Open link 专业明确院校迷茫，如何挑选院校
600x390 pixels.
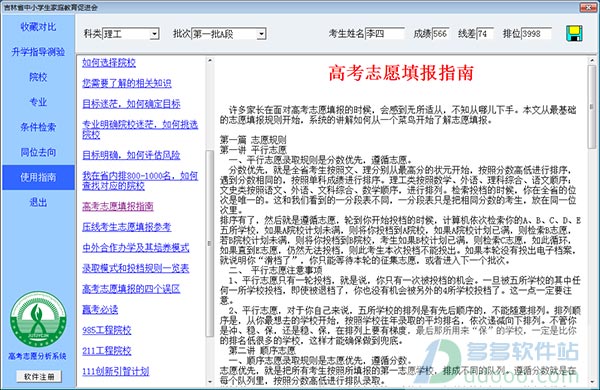[x=140, y=129]
